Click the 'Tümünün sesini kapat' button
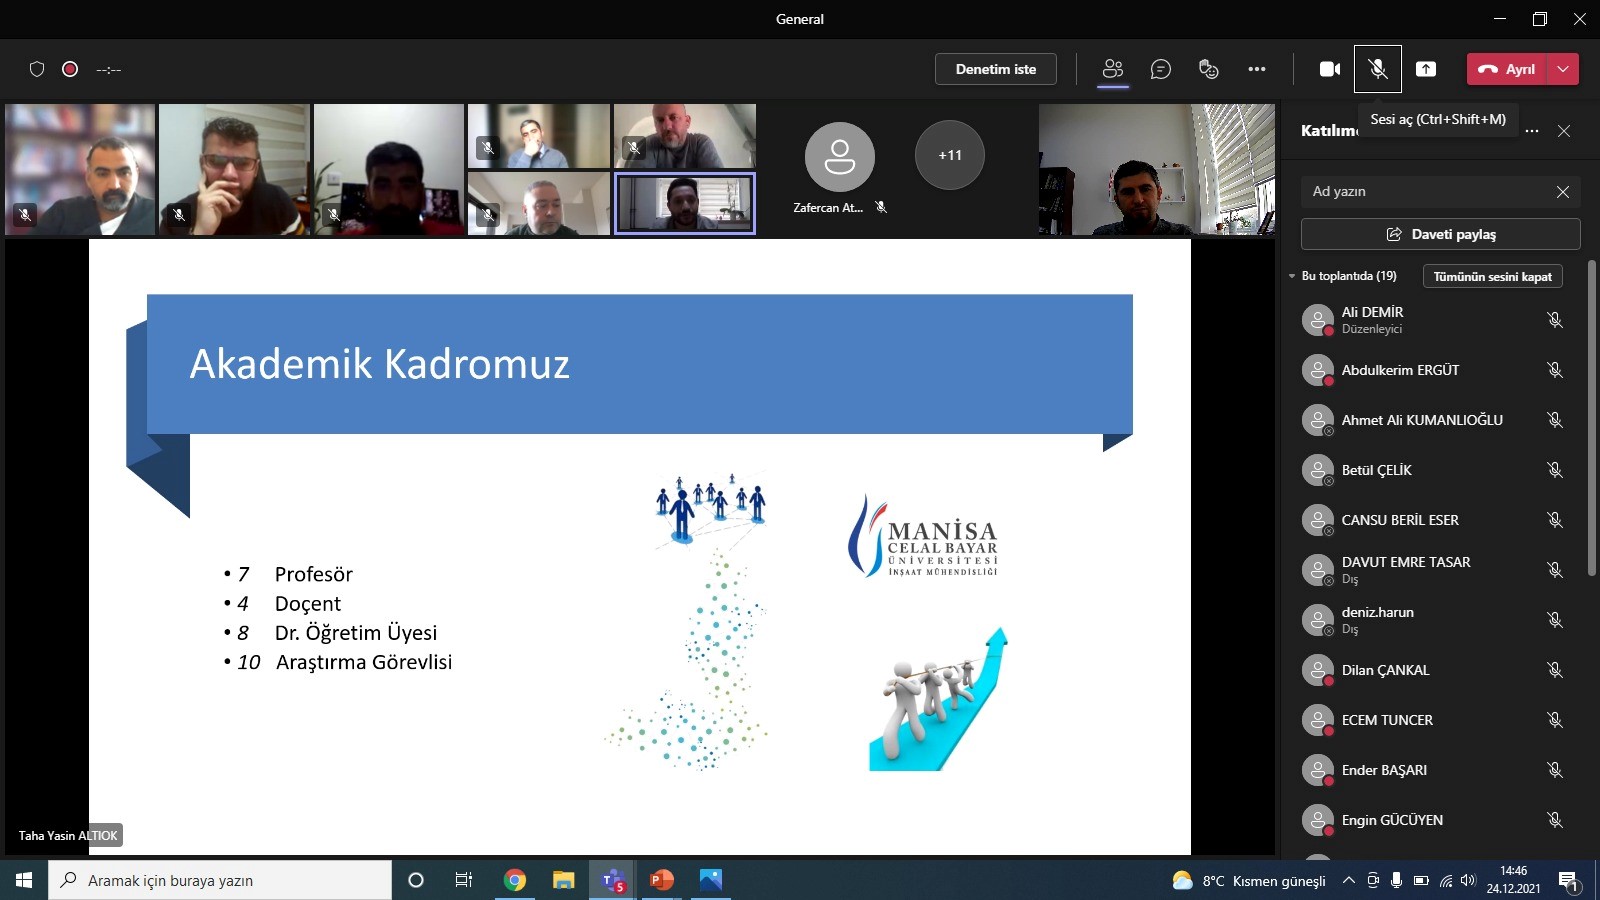This screenshot has height=900, width=1600. click(x=1492, y=276)
